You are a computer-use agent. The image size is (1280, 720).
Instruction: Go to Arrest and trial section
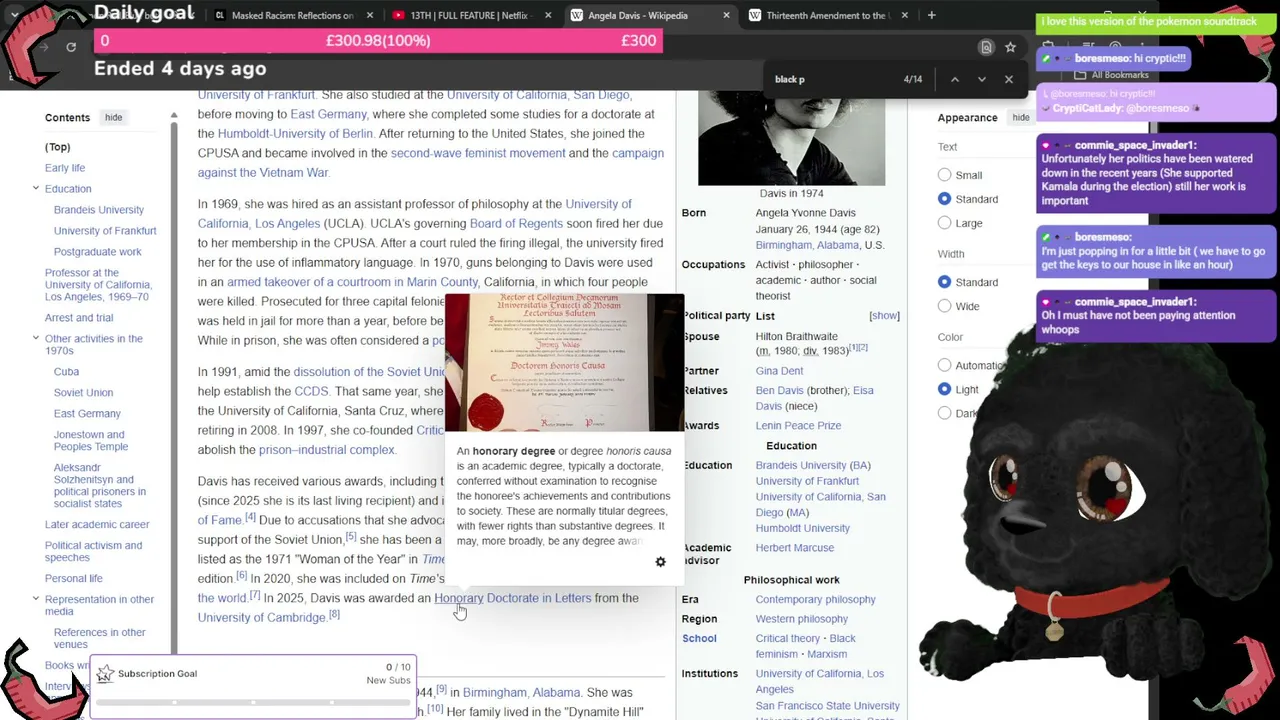point(79,318)
